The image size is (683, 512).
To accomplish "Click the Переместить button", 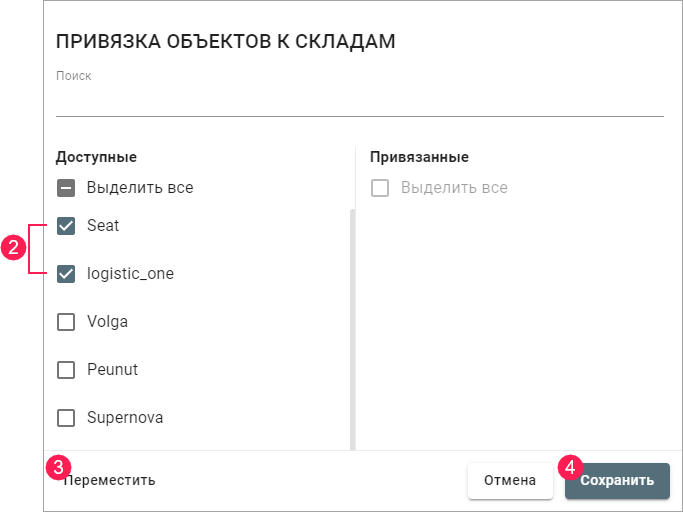I will (x=110, y=480).
